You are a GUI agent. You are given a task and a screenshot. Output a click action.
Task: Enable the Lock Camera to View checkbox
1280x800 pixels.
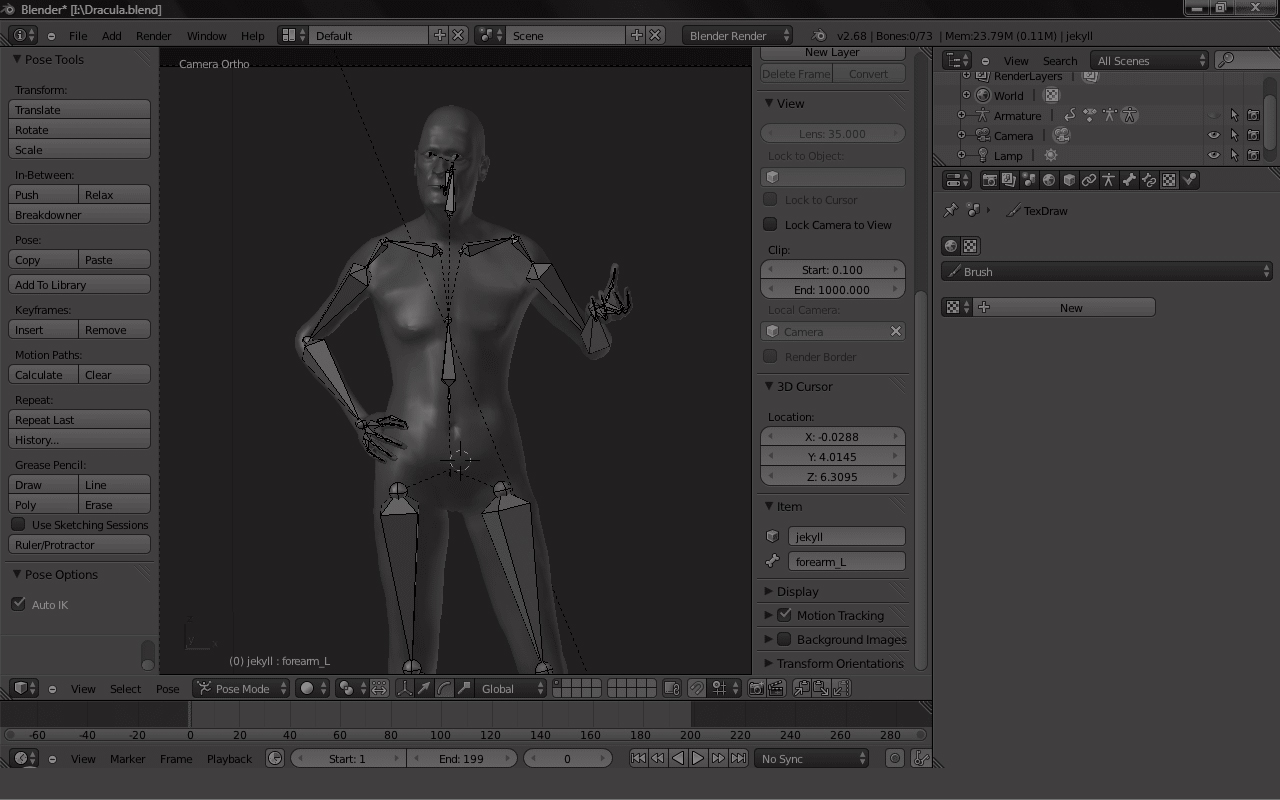pos(770,225)
